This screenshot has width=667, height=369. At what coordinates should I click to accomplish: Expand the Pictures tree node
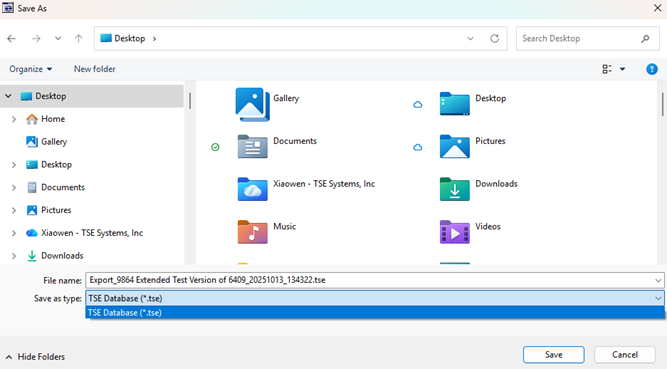[x=14, y=210]
